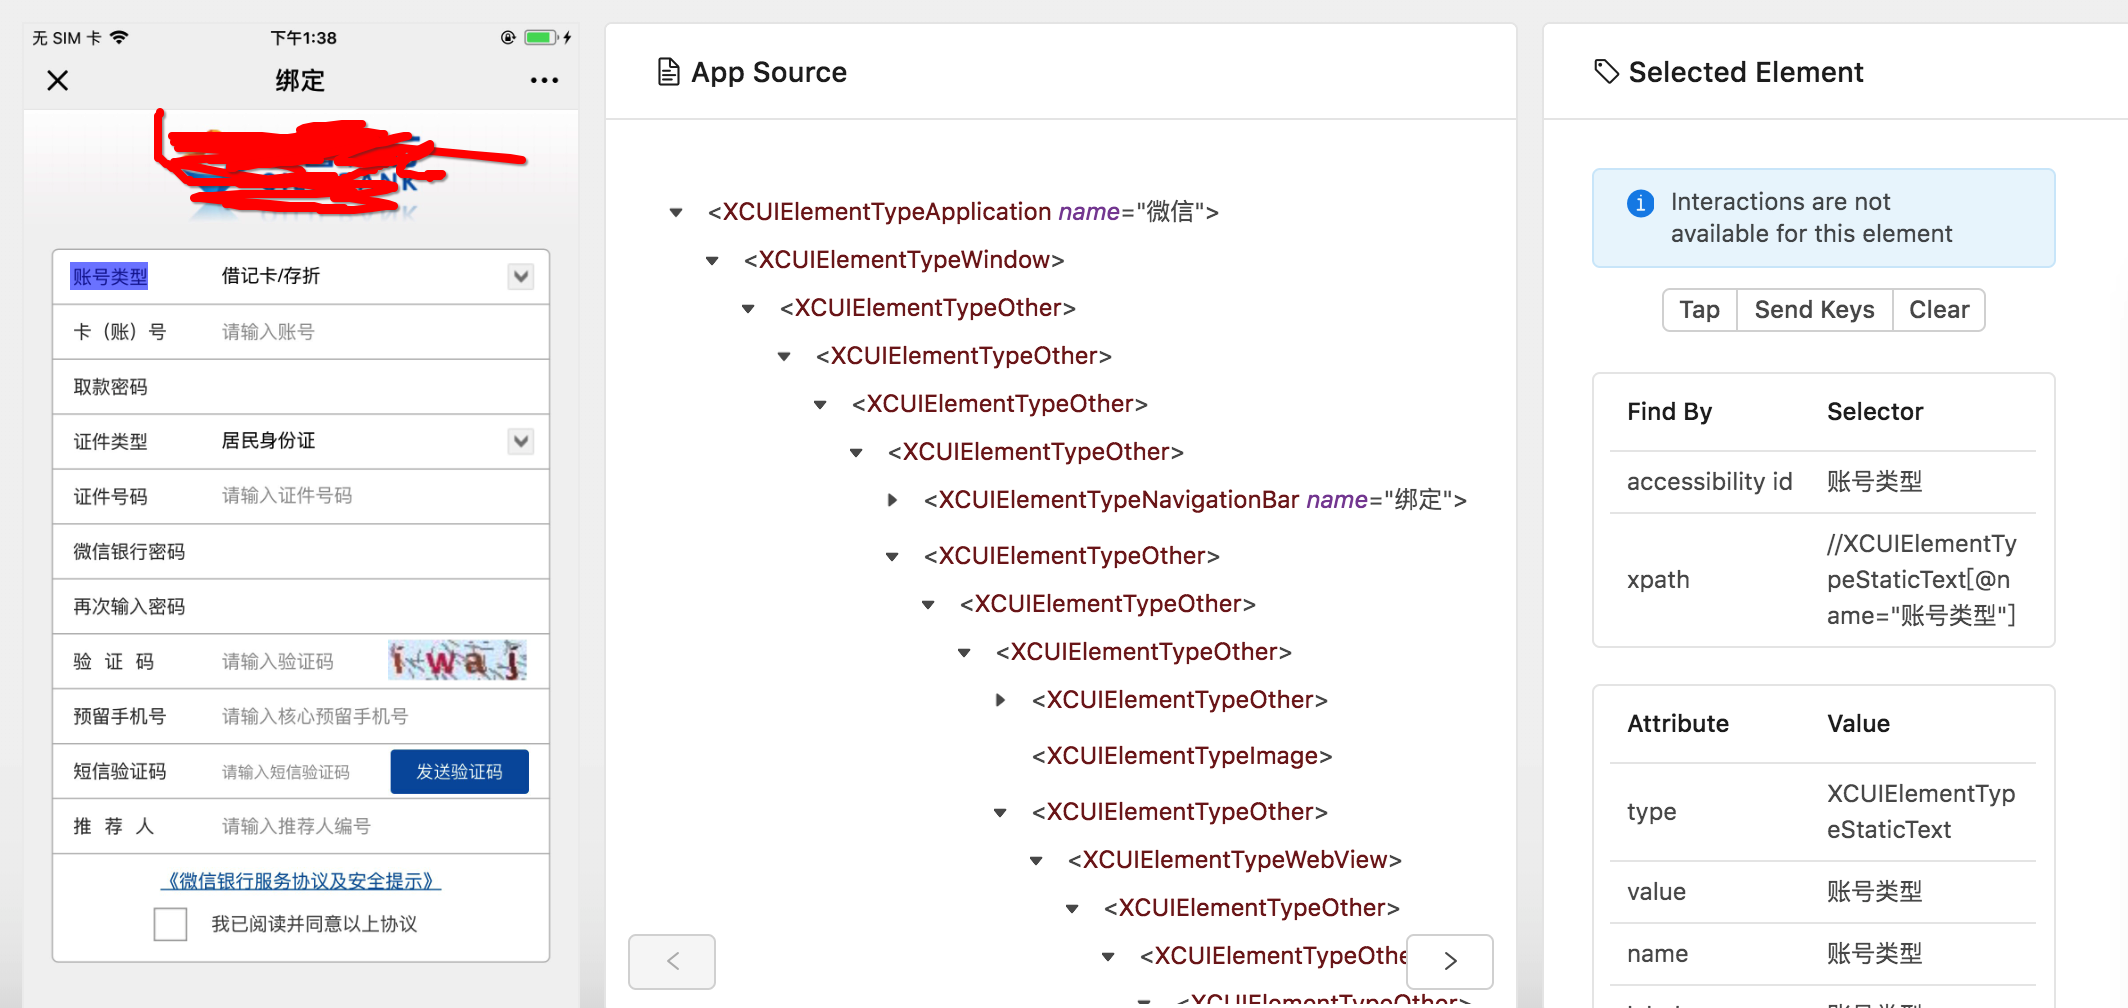Click the captcha image to refresh
The image size is (2128, 1008).
[458, 661]
